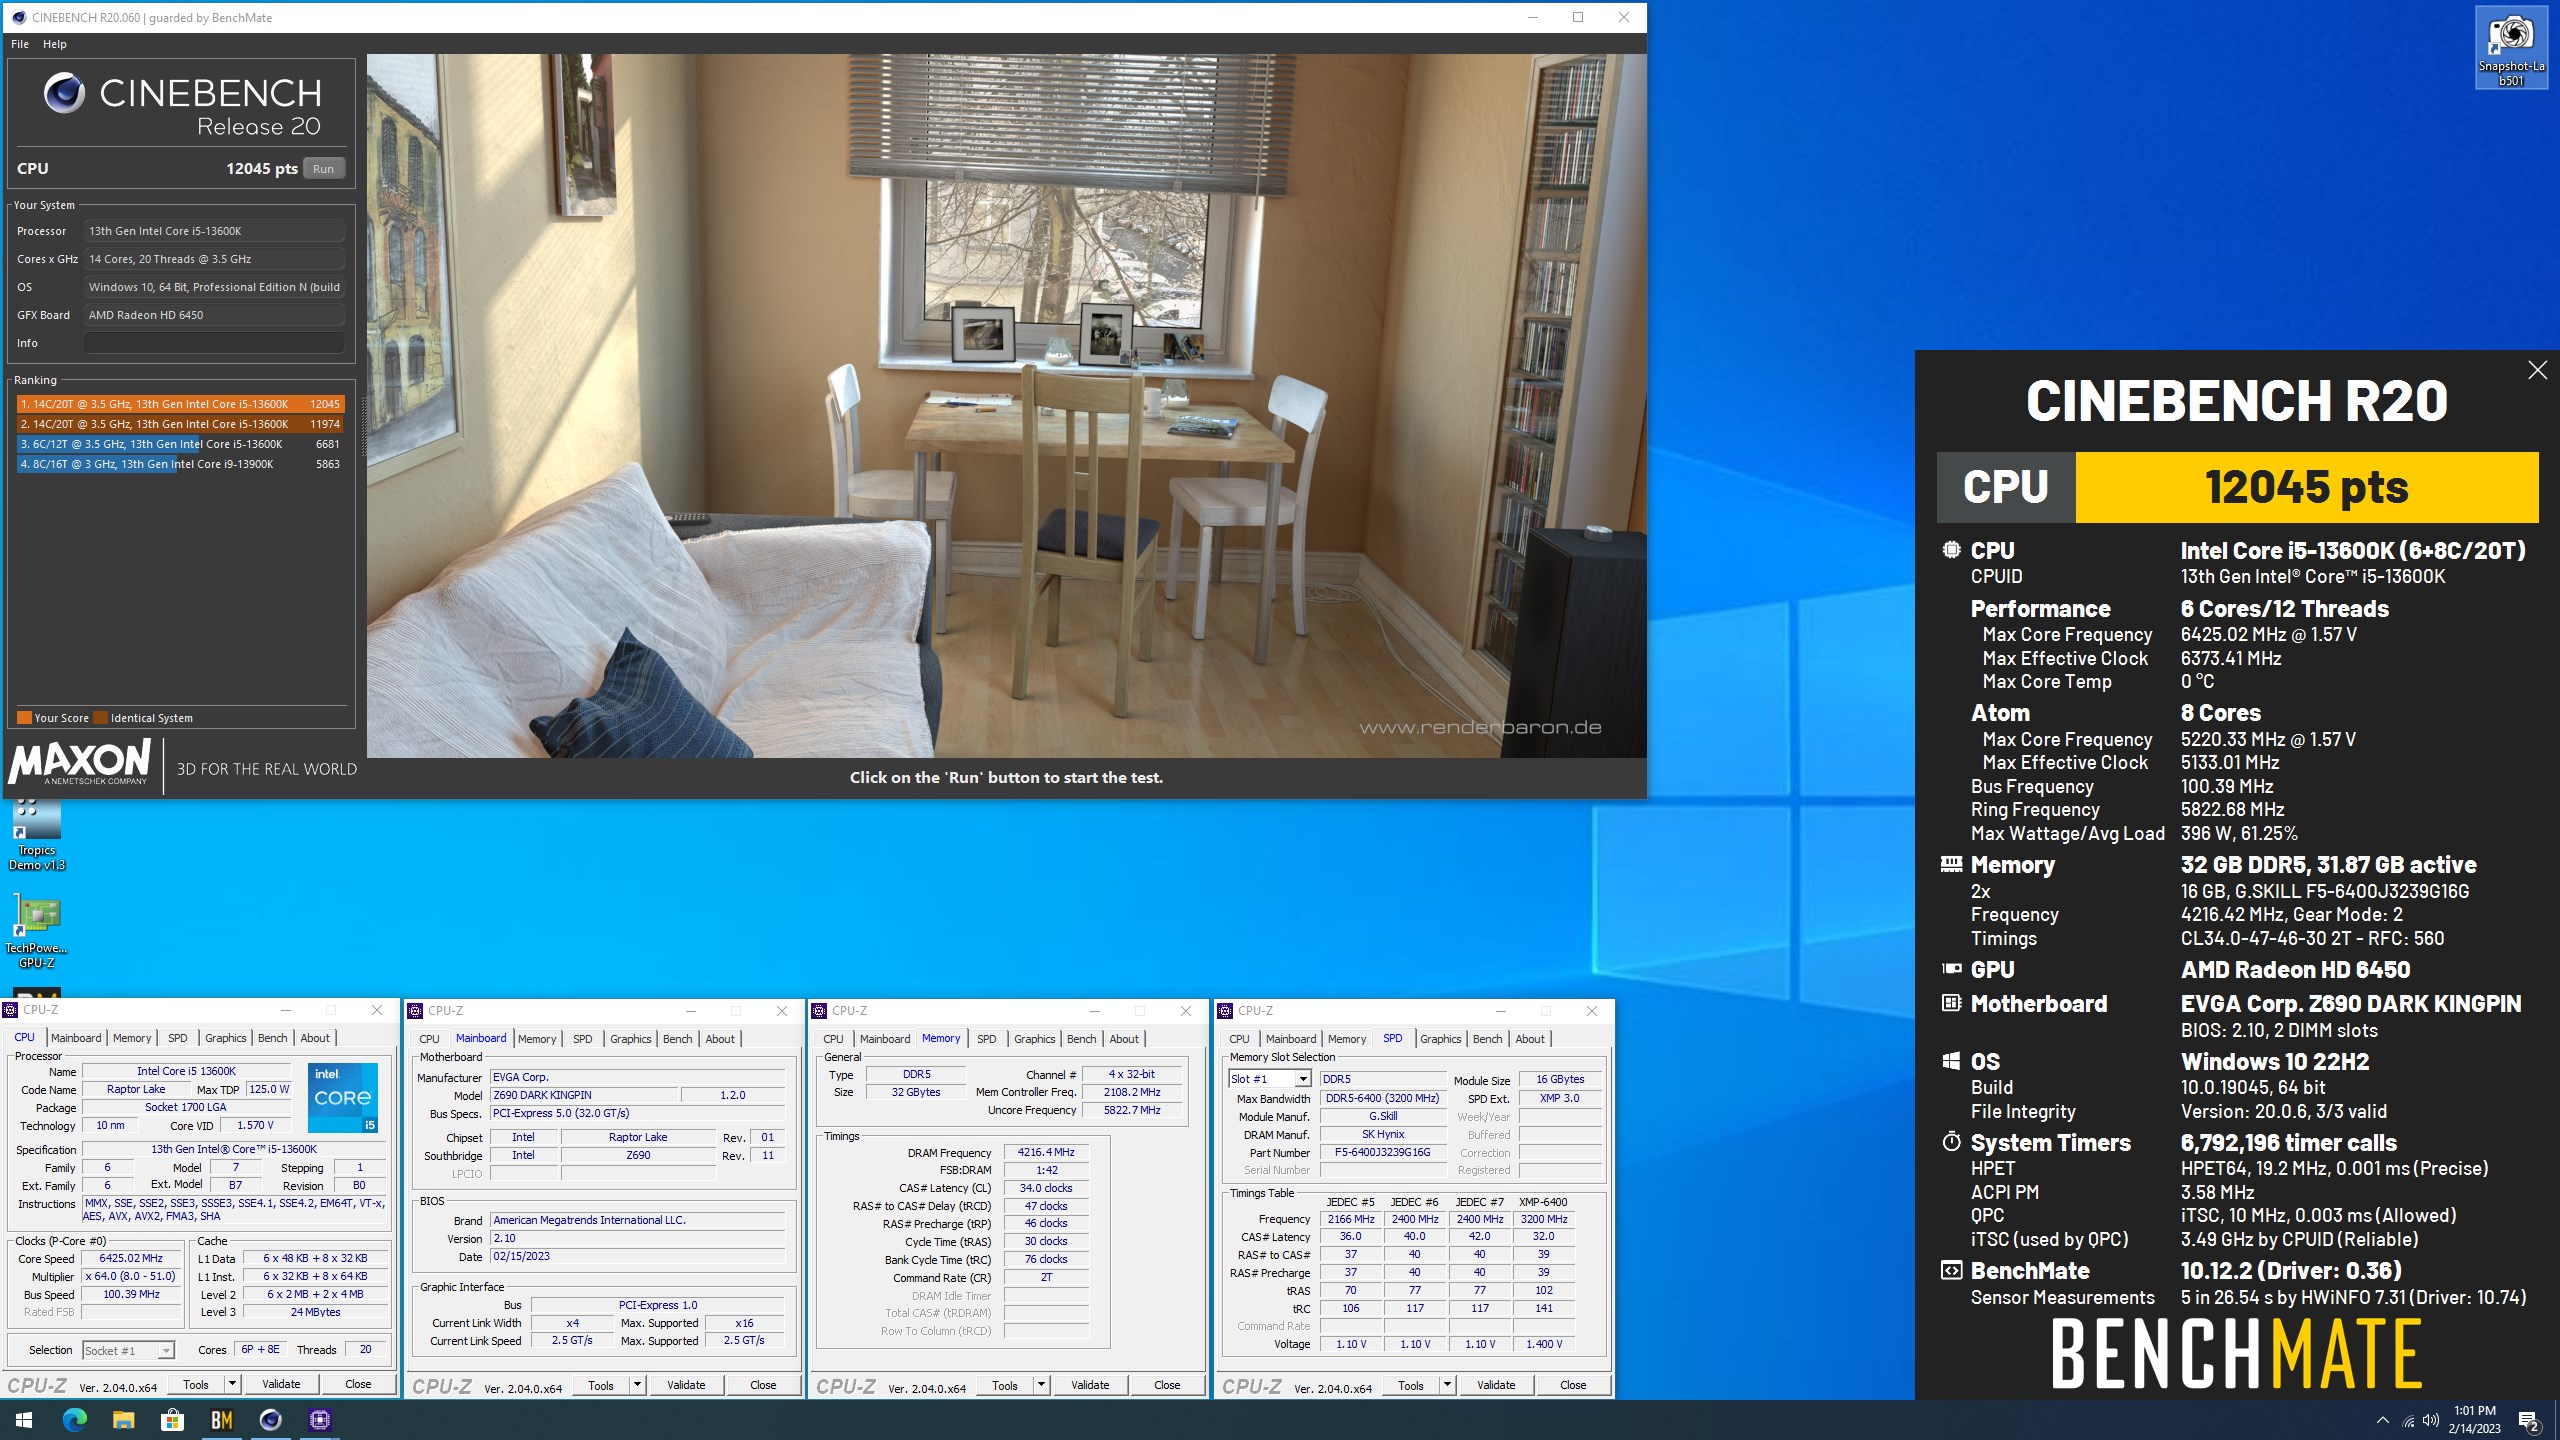Click the 12045 pts score in BenchMate panel
Viewport: 2560px width, 1440px height.
coord(2306,487)
